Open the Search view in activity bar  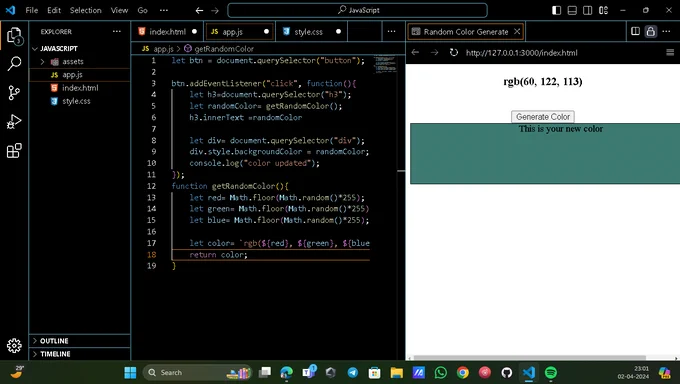(14, 64)
